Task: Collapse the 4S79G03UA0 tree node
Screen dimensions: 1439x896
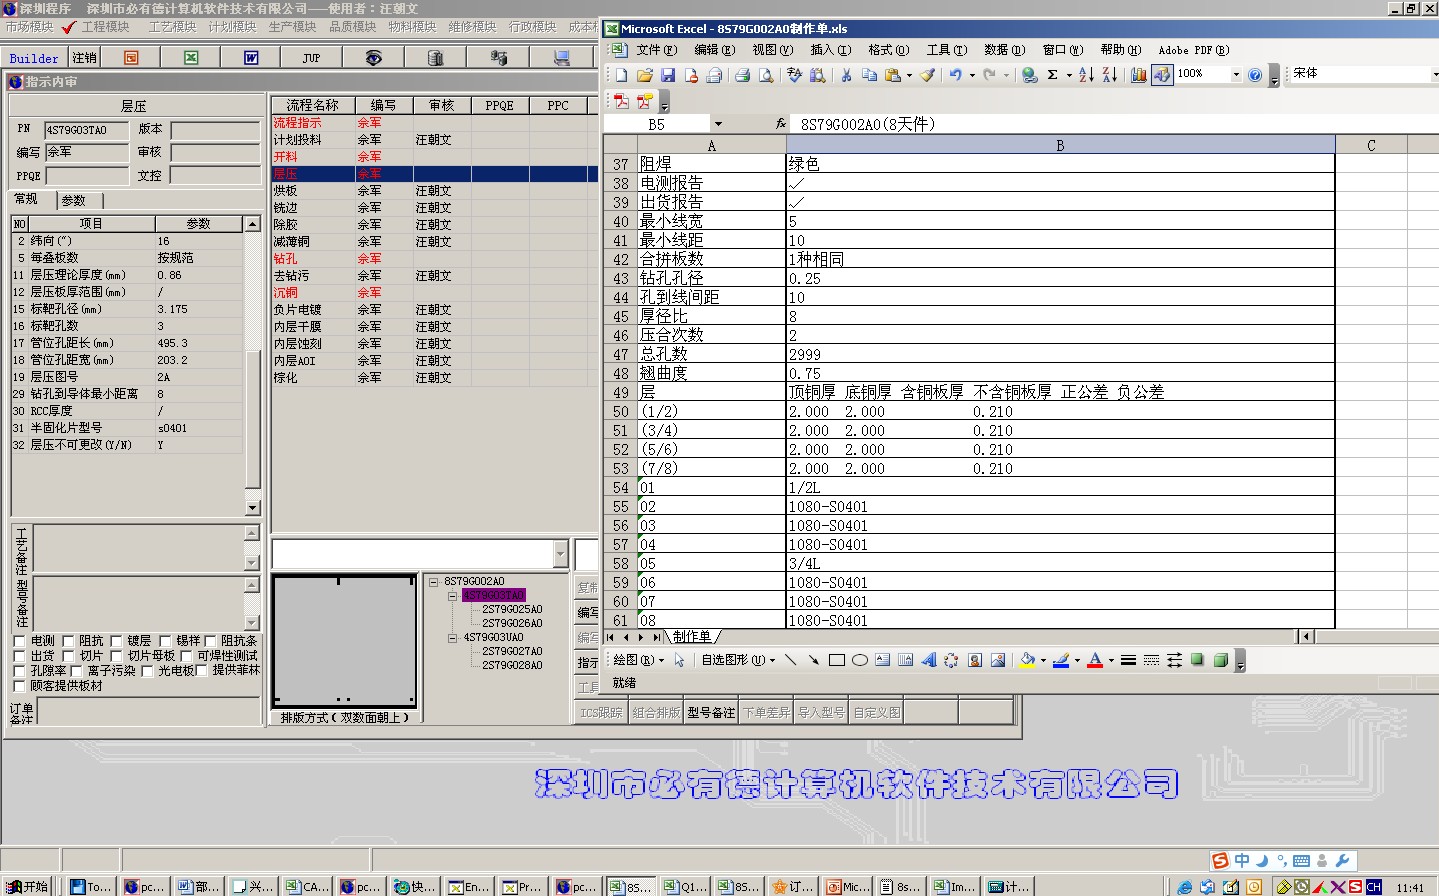Action: (x=452, y=637)
